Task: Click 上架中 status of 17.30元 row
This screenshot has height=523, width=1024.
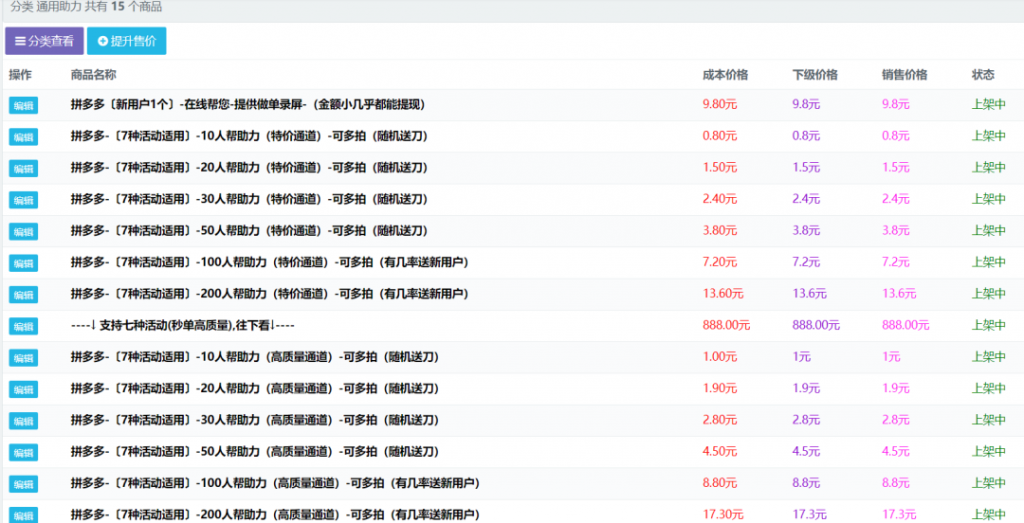Action: tap(988, 515)
